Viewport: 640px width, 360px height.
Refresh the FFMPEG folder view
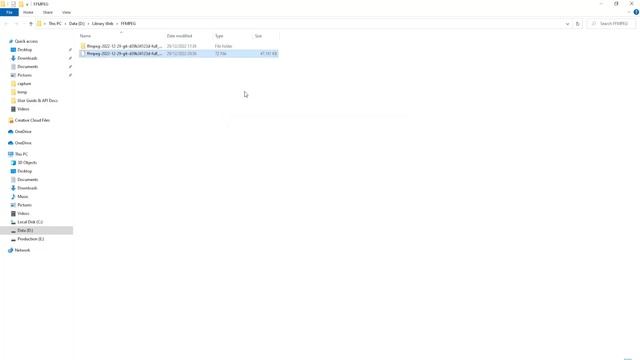coord(578,24)
